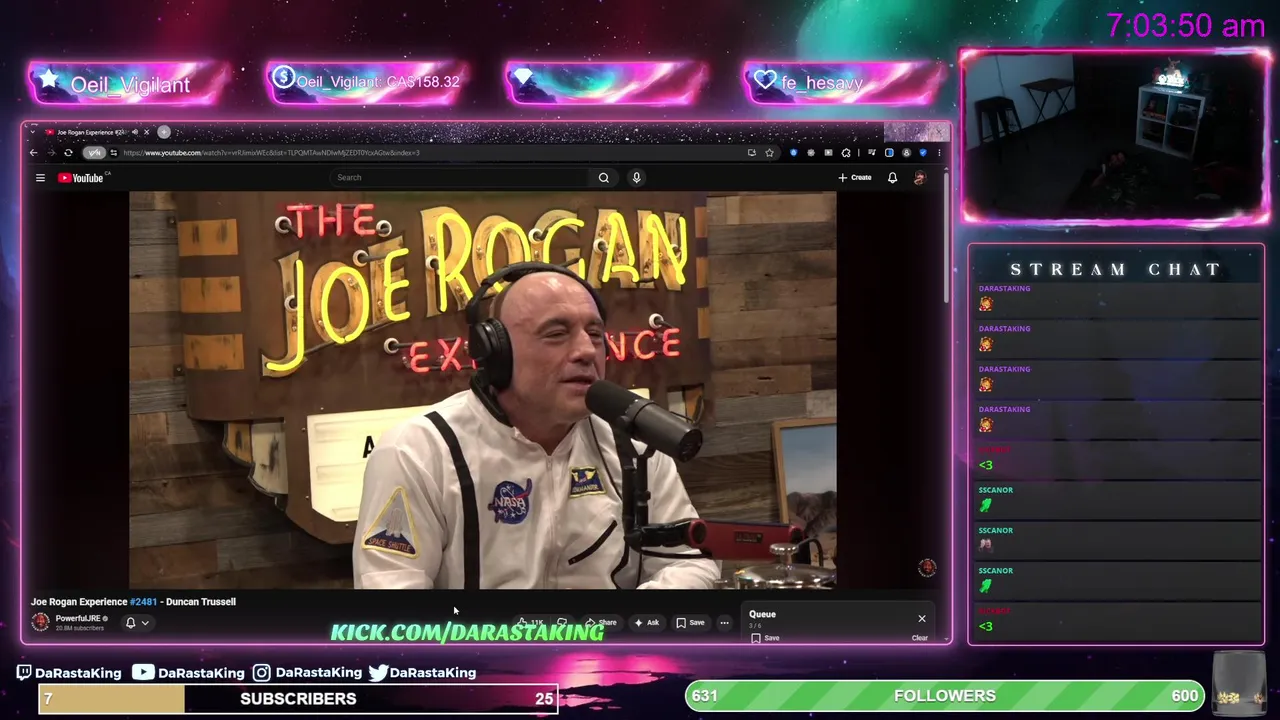
Task: Click the Ask button below video
Action: pos(646,623)
